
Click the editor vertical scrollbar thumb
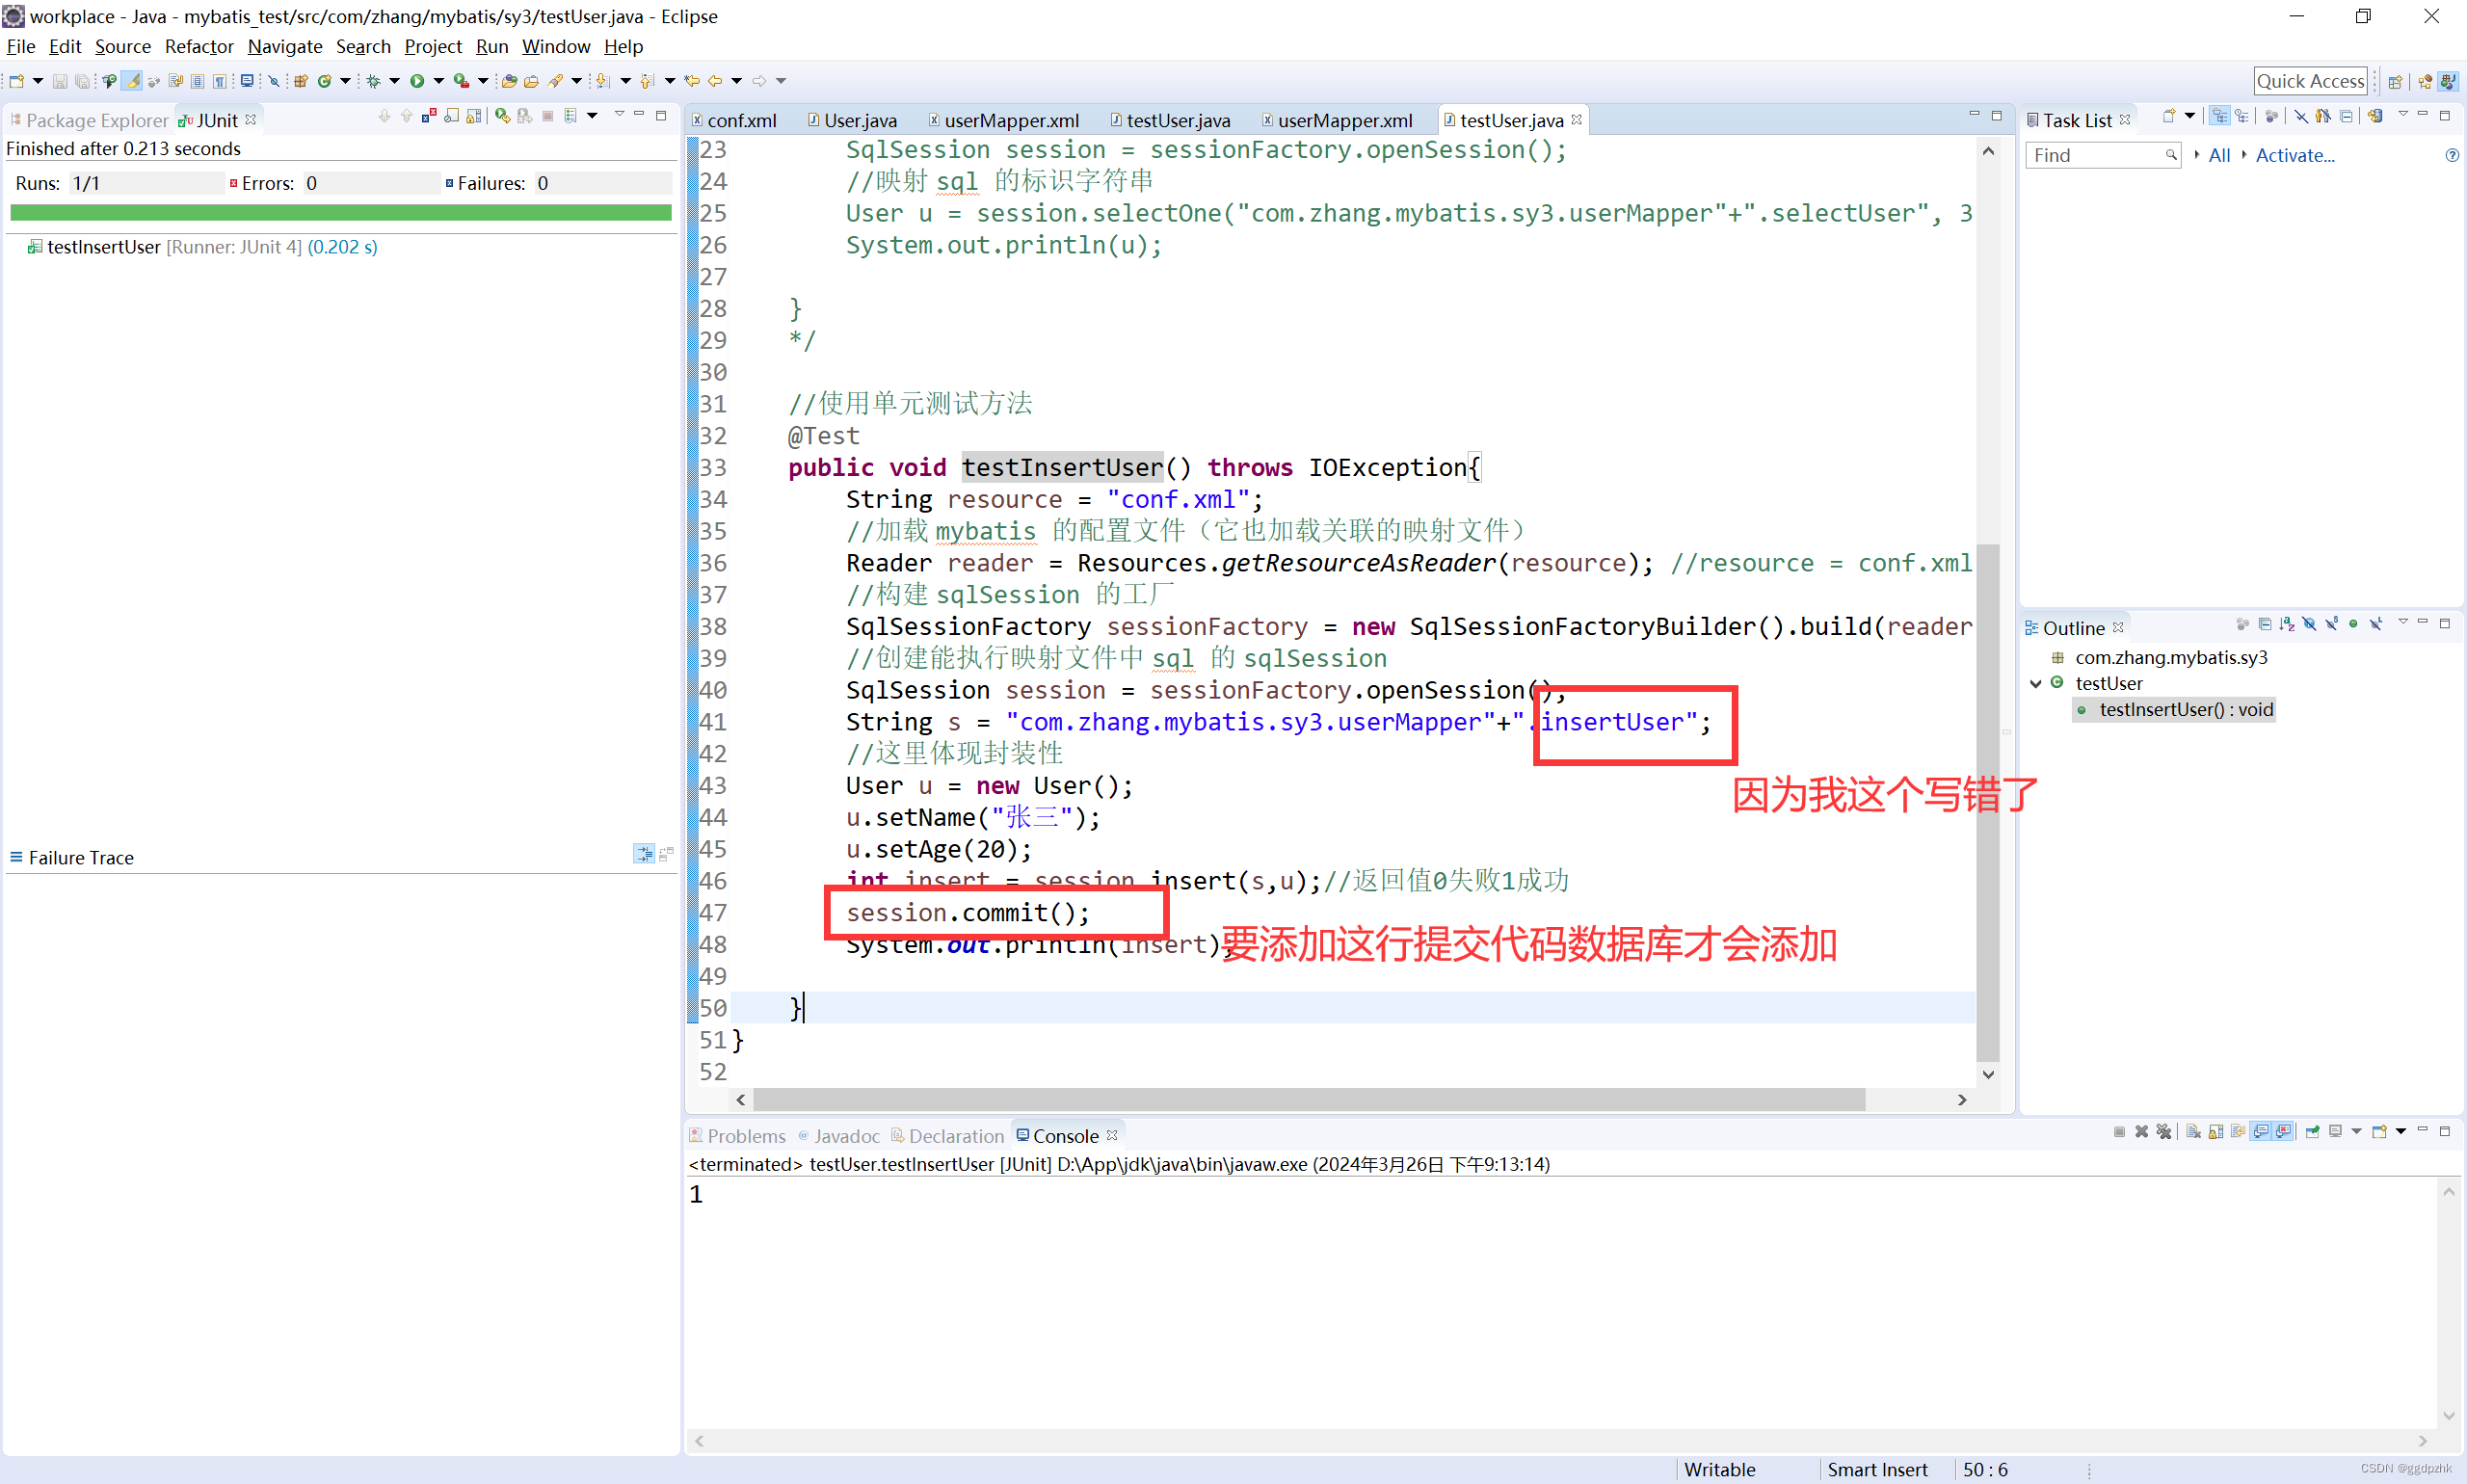coord(1988,803)
